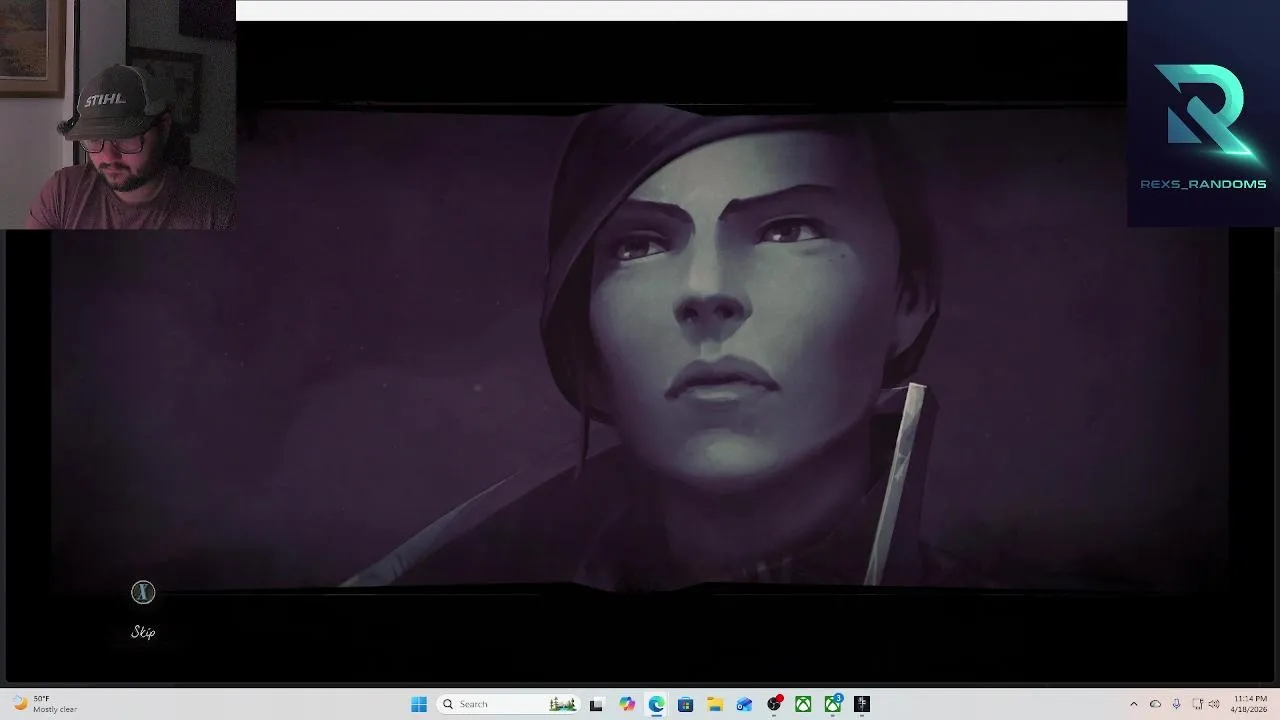
Task: Click the microphone tray icon
Action: 1176,704
